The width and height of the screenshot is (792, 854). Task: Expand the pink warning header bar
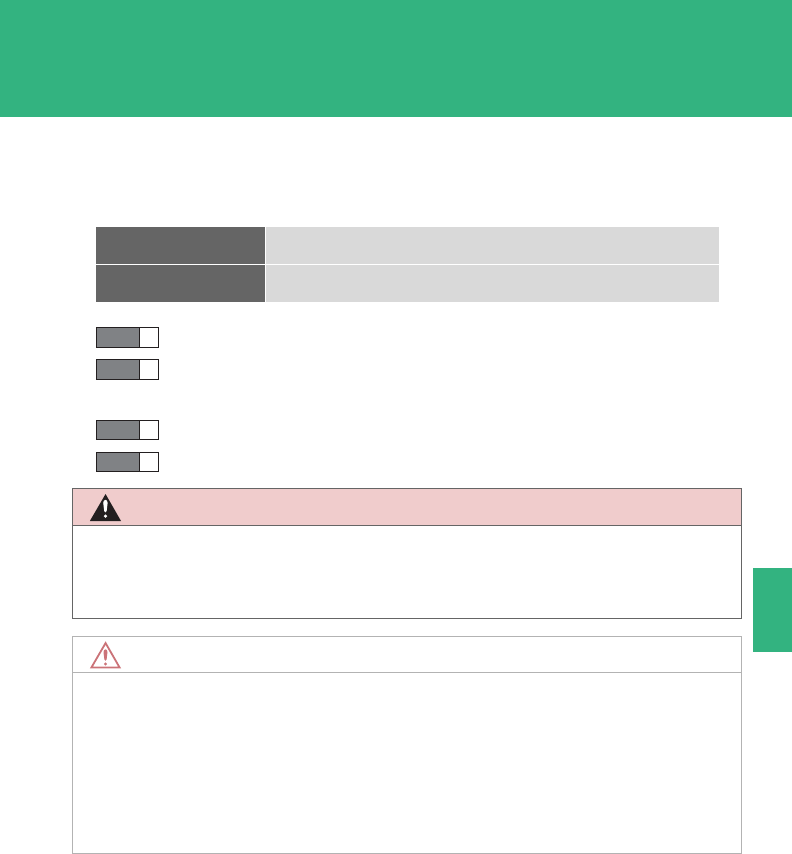(420, 507)
